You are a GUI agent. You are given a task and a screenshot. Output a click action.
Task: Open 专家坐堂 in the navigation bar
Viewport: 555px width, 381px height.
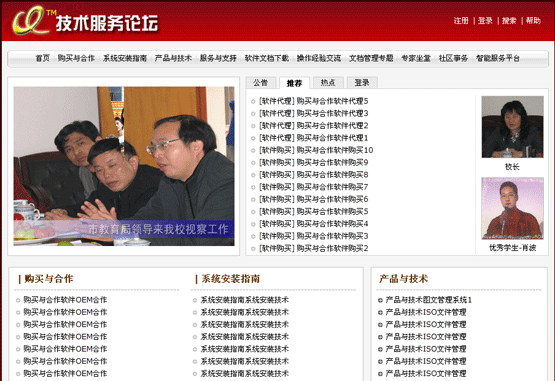(x=416, y=58)
